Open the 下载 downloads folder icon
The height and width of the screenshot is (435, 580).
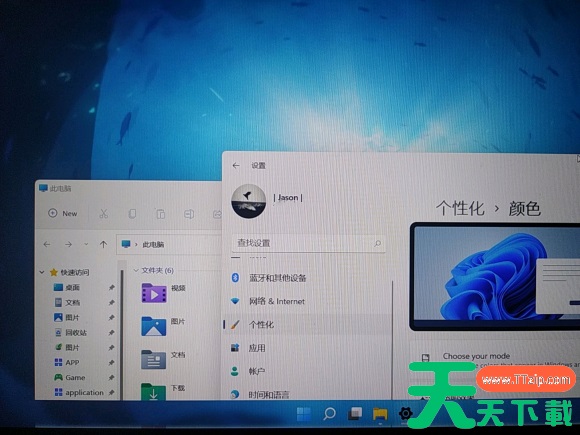[154, 392]
